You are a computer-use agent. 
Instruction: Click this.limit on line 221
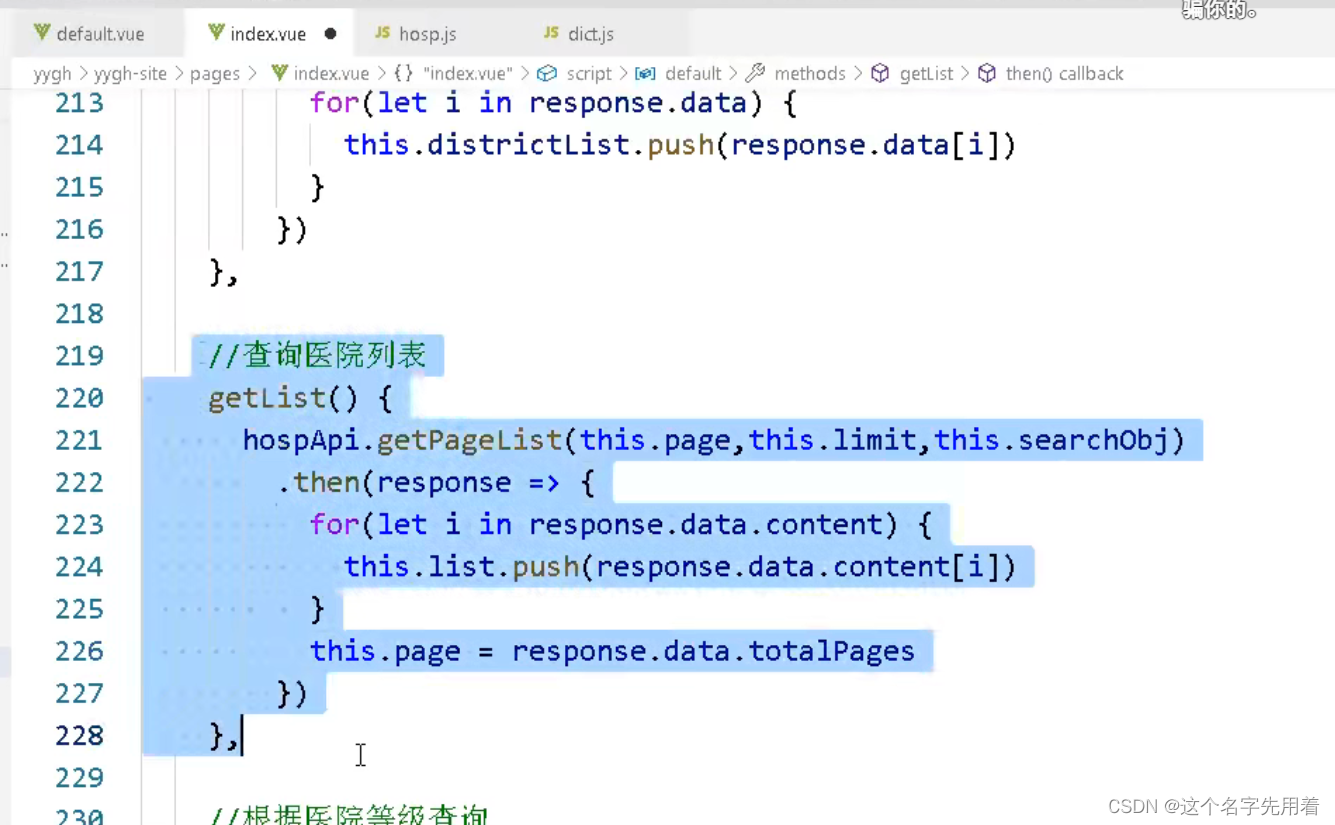[832, 440]
